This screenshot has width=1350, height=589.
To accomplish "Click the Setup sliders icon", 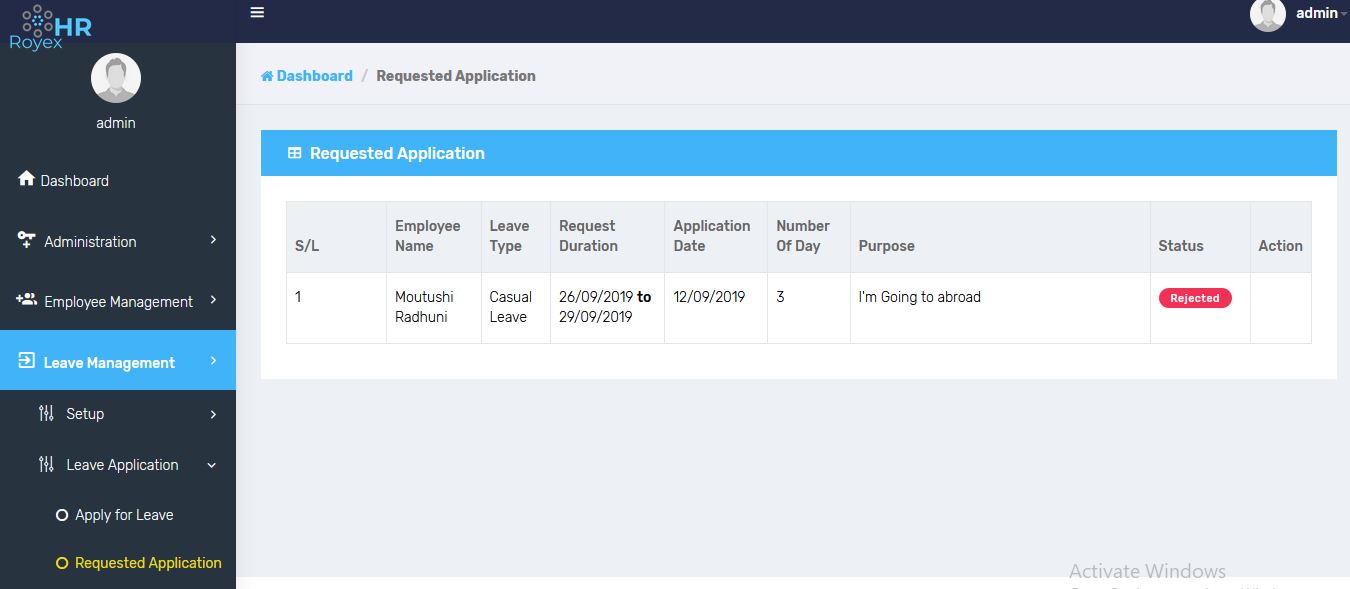I will tap(46, 413).
